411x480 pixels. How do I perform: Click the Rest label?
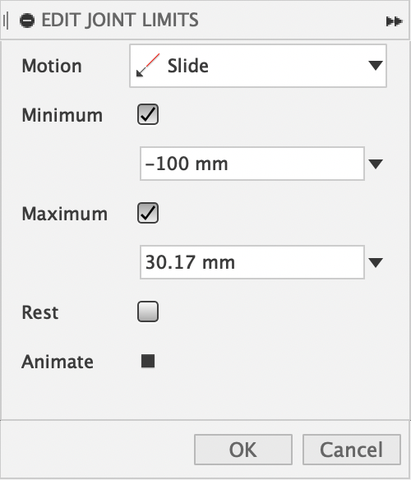[x=40, y=313]
